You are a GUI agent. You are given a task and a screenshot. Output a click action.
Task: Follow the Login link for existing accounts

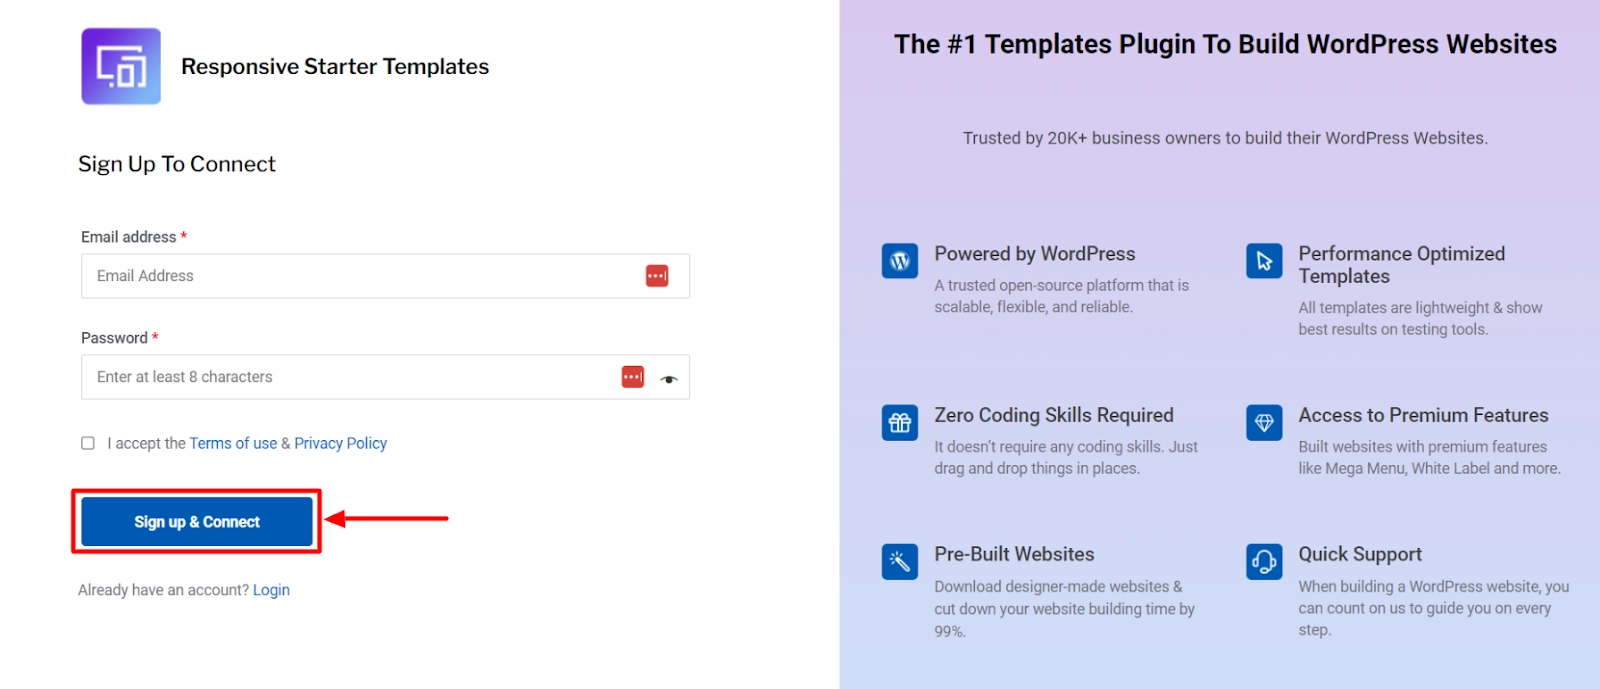271,590
